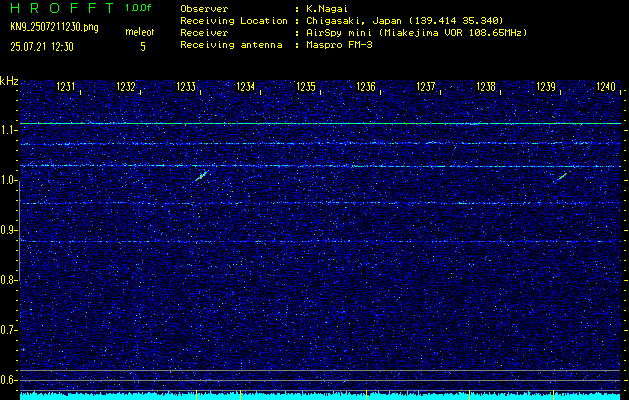Viewport: 629px width, 400px height.
Task: Click the 1234 time tick label
Action: (x=246, y=87)
